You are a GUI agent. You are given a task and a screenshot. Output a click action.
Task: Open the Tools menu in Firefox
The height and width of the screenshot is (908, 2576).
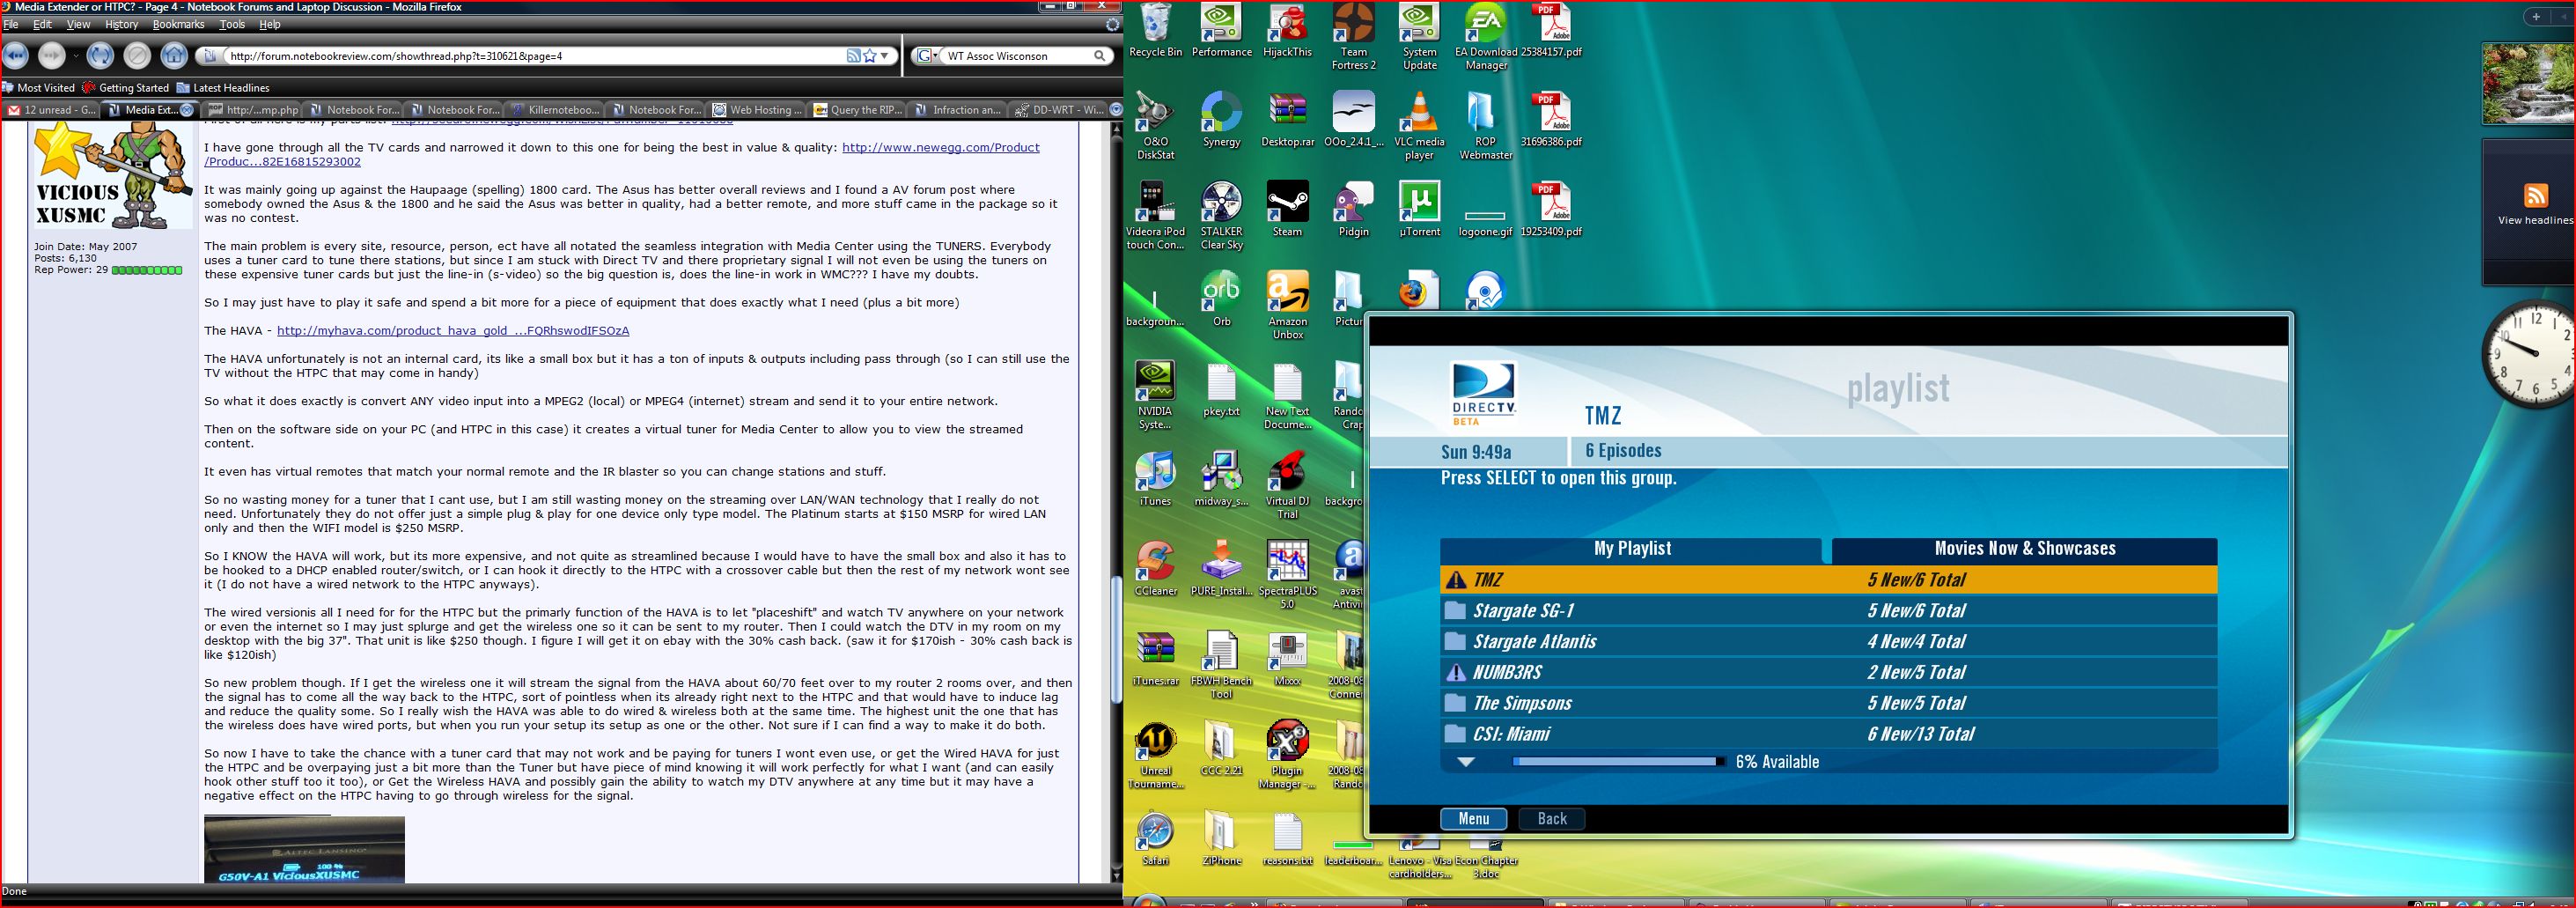click(232, 24)
